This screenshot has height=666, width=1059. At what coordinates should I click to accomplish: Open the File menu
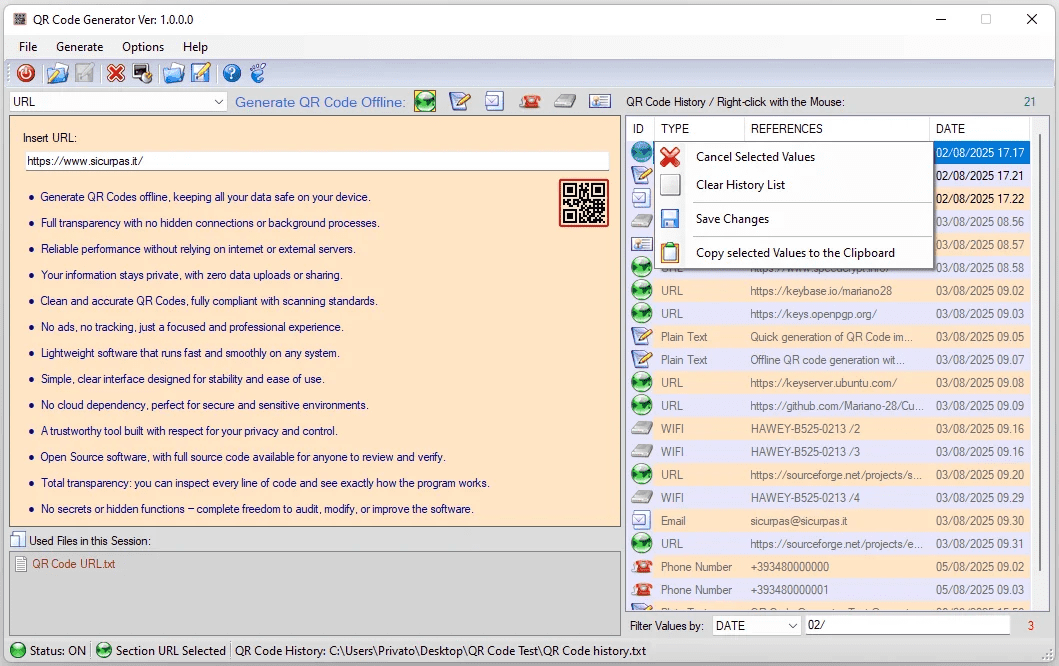[x=28, y=47]
